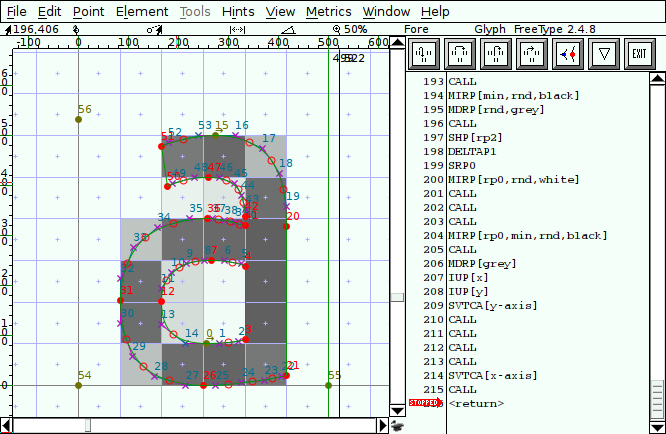Click the Step Over debugger icon

tap(461, 52)
